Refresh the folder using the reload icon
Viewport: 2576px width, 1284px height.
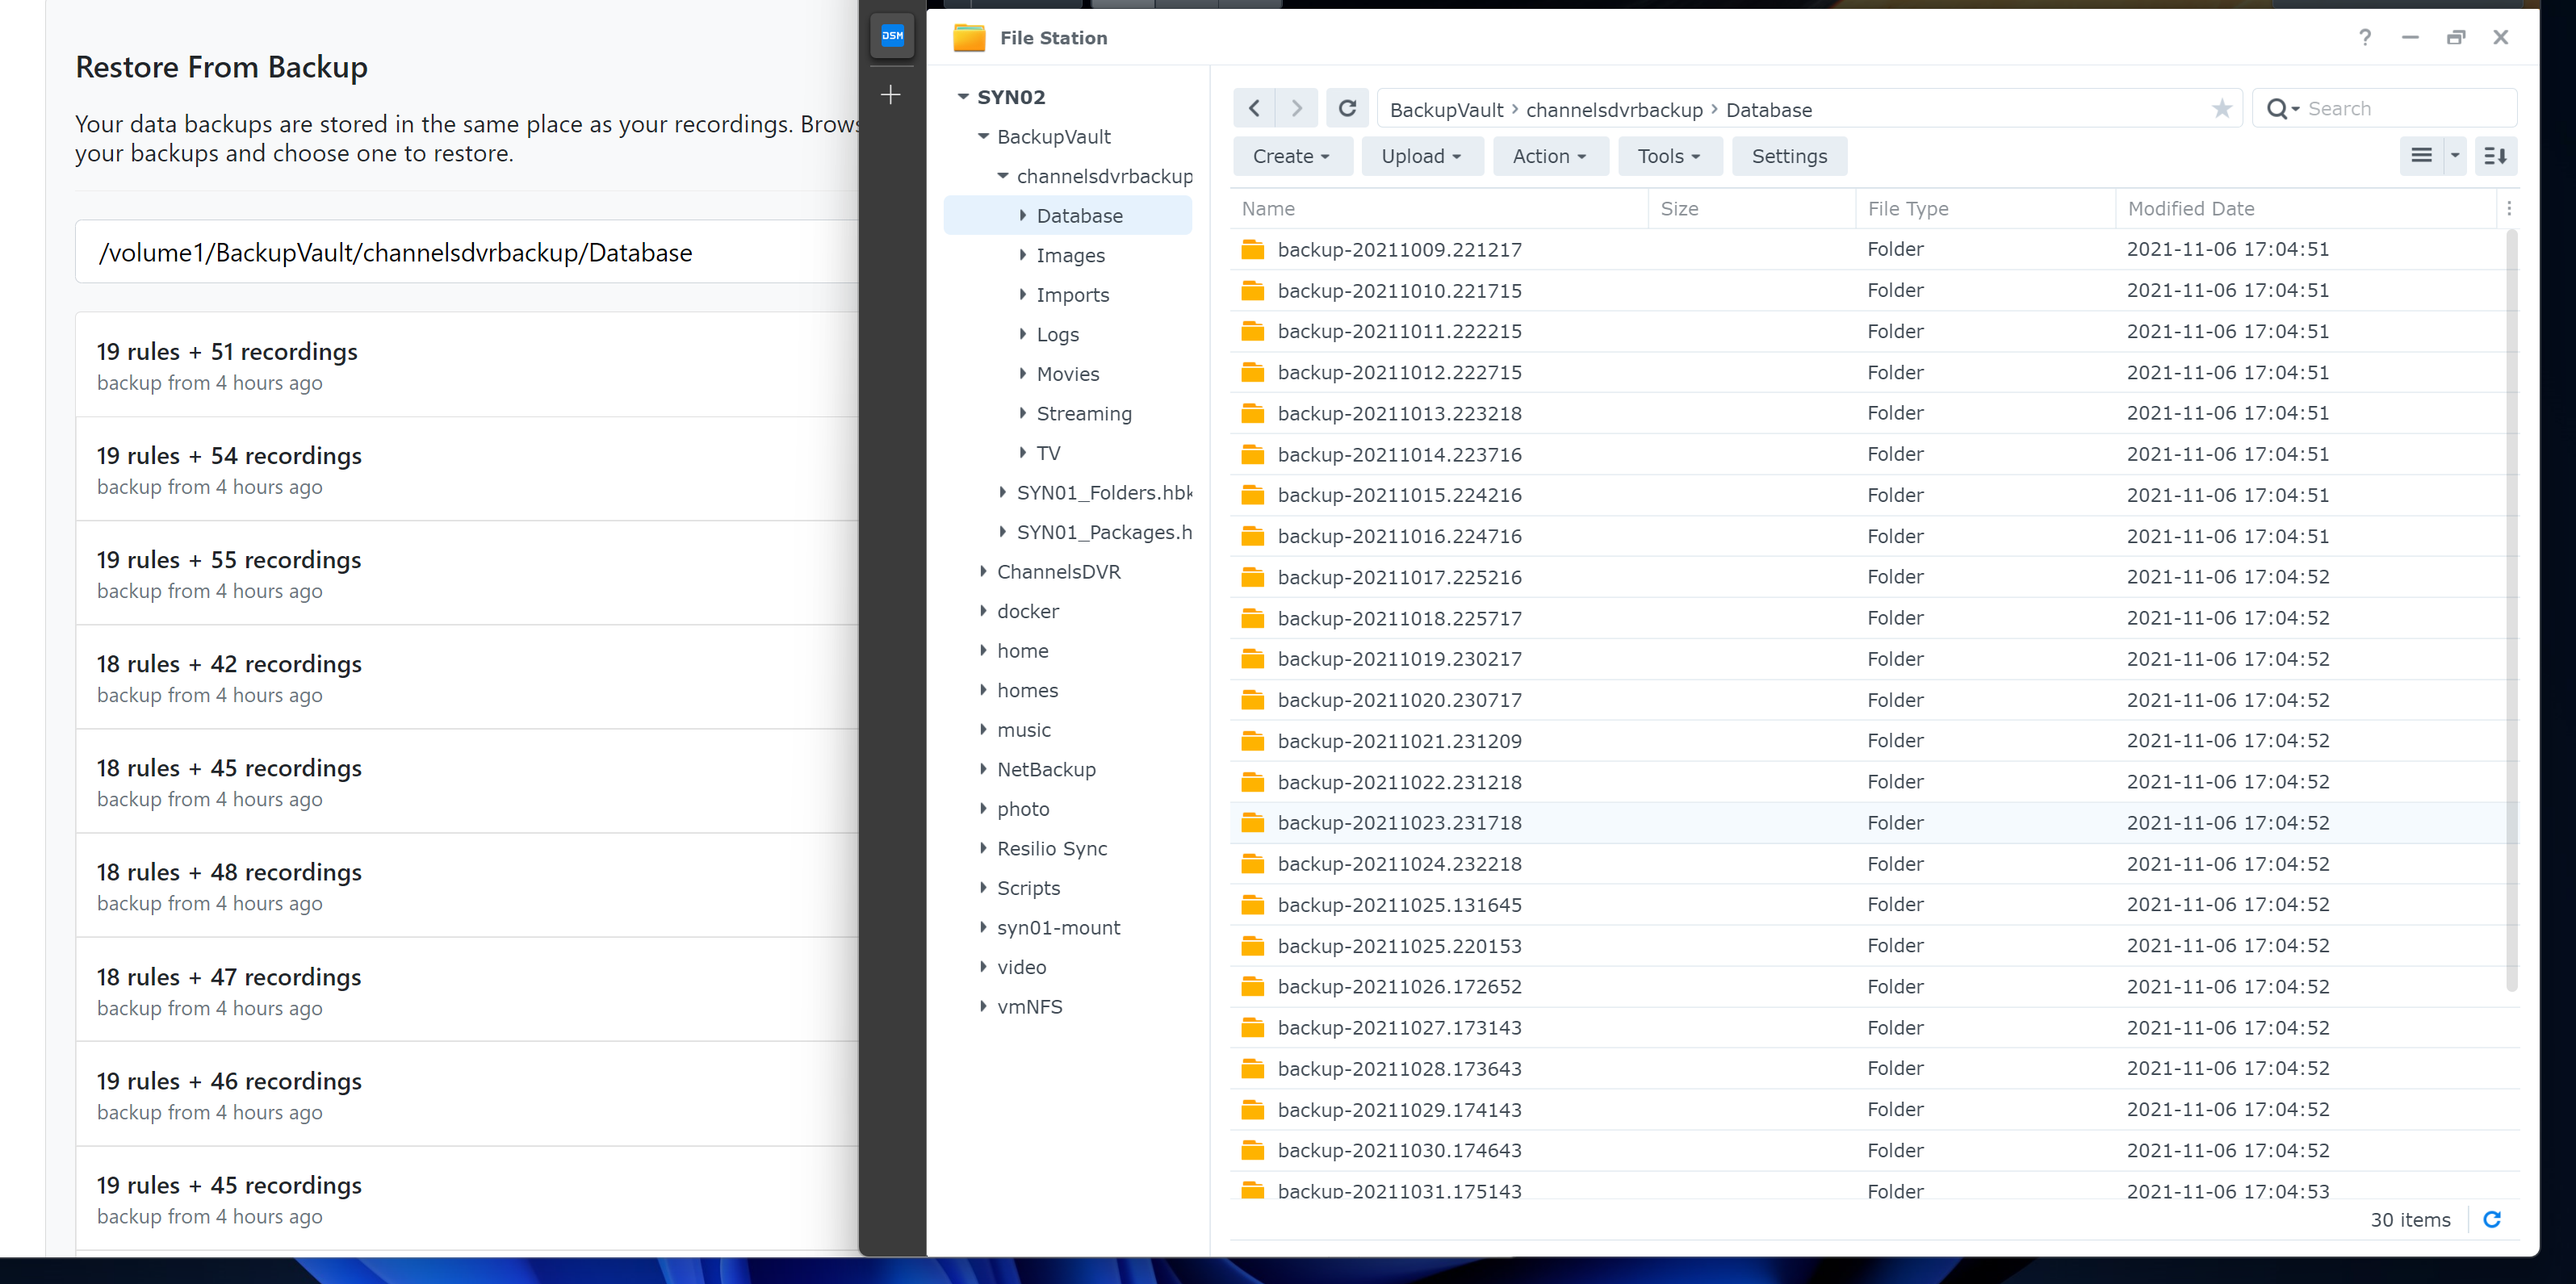pyautogui.click(x=1347, y=109)
